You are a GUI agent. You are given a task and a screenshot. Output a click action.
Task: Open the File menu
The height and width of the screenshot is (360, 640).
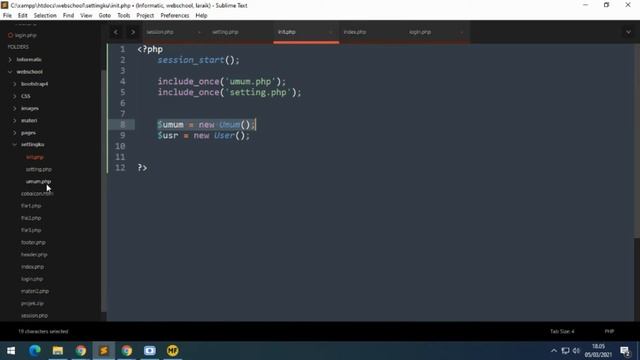[x=7, y=16]
